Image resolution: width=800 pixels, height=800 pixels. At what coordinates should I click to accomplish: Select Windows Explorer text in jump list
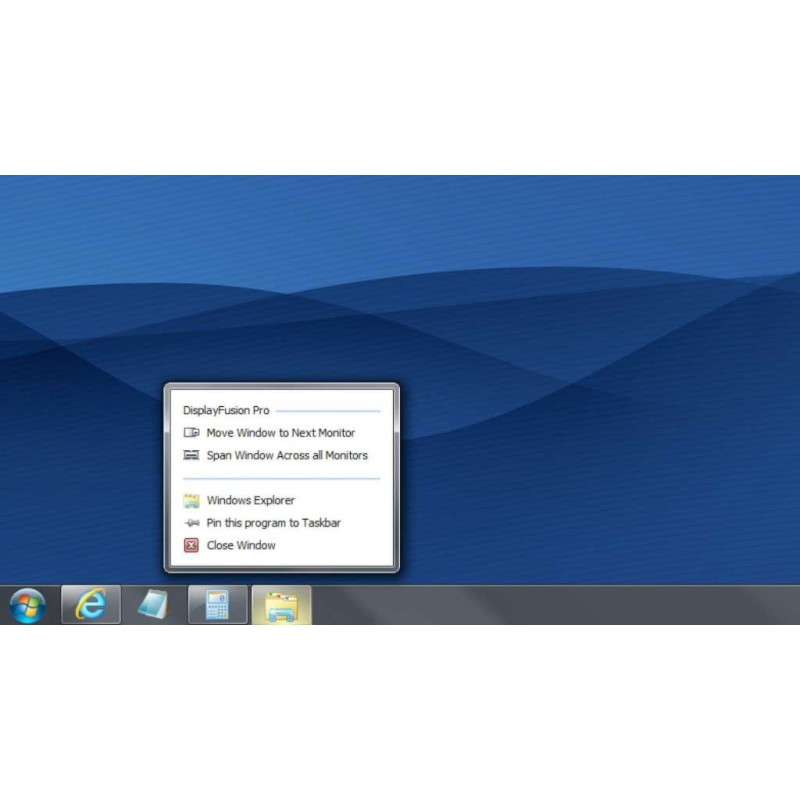tap(250, 500)
